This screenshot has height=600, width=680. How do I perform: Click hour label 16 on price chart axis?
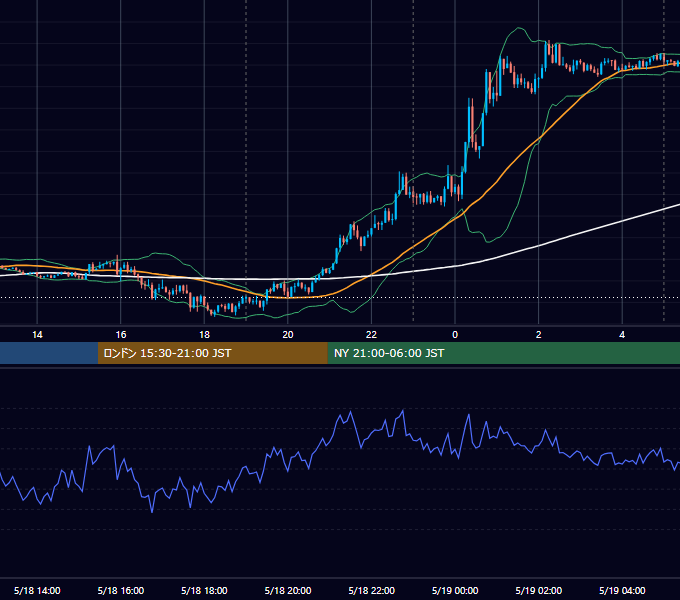coord(121,335)
